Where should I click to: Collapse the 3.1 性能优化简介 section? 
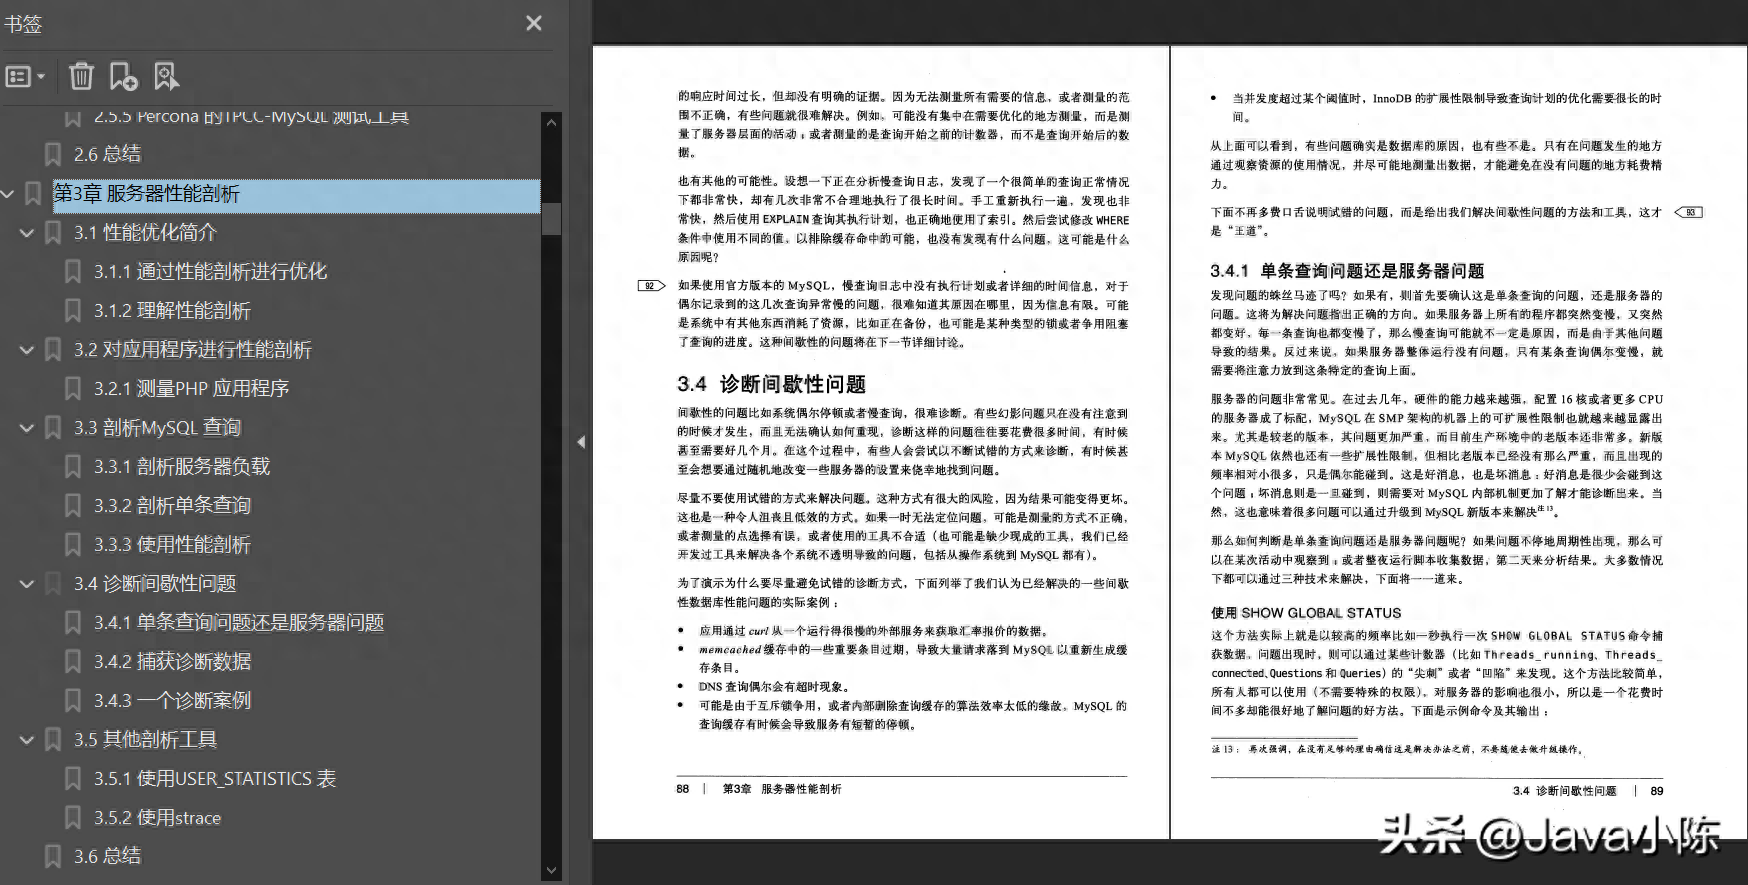tap(27, 232)
